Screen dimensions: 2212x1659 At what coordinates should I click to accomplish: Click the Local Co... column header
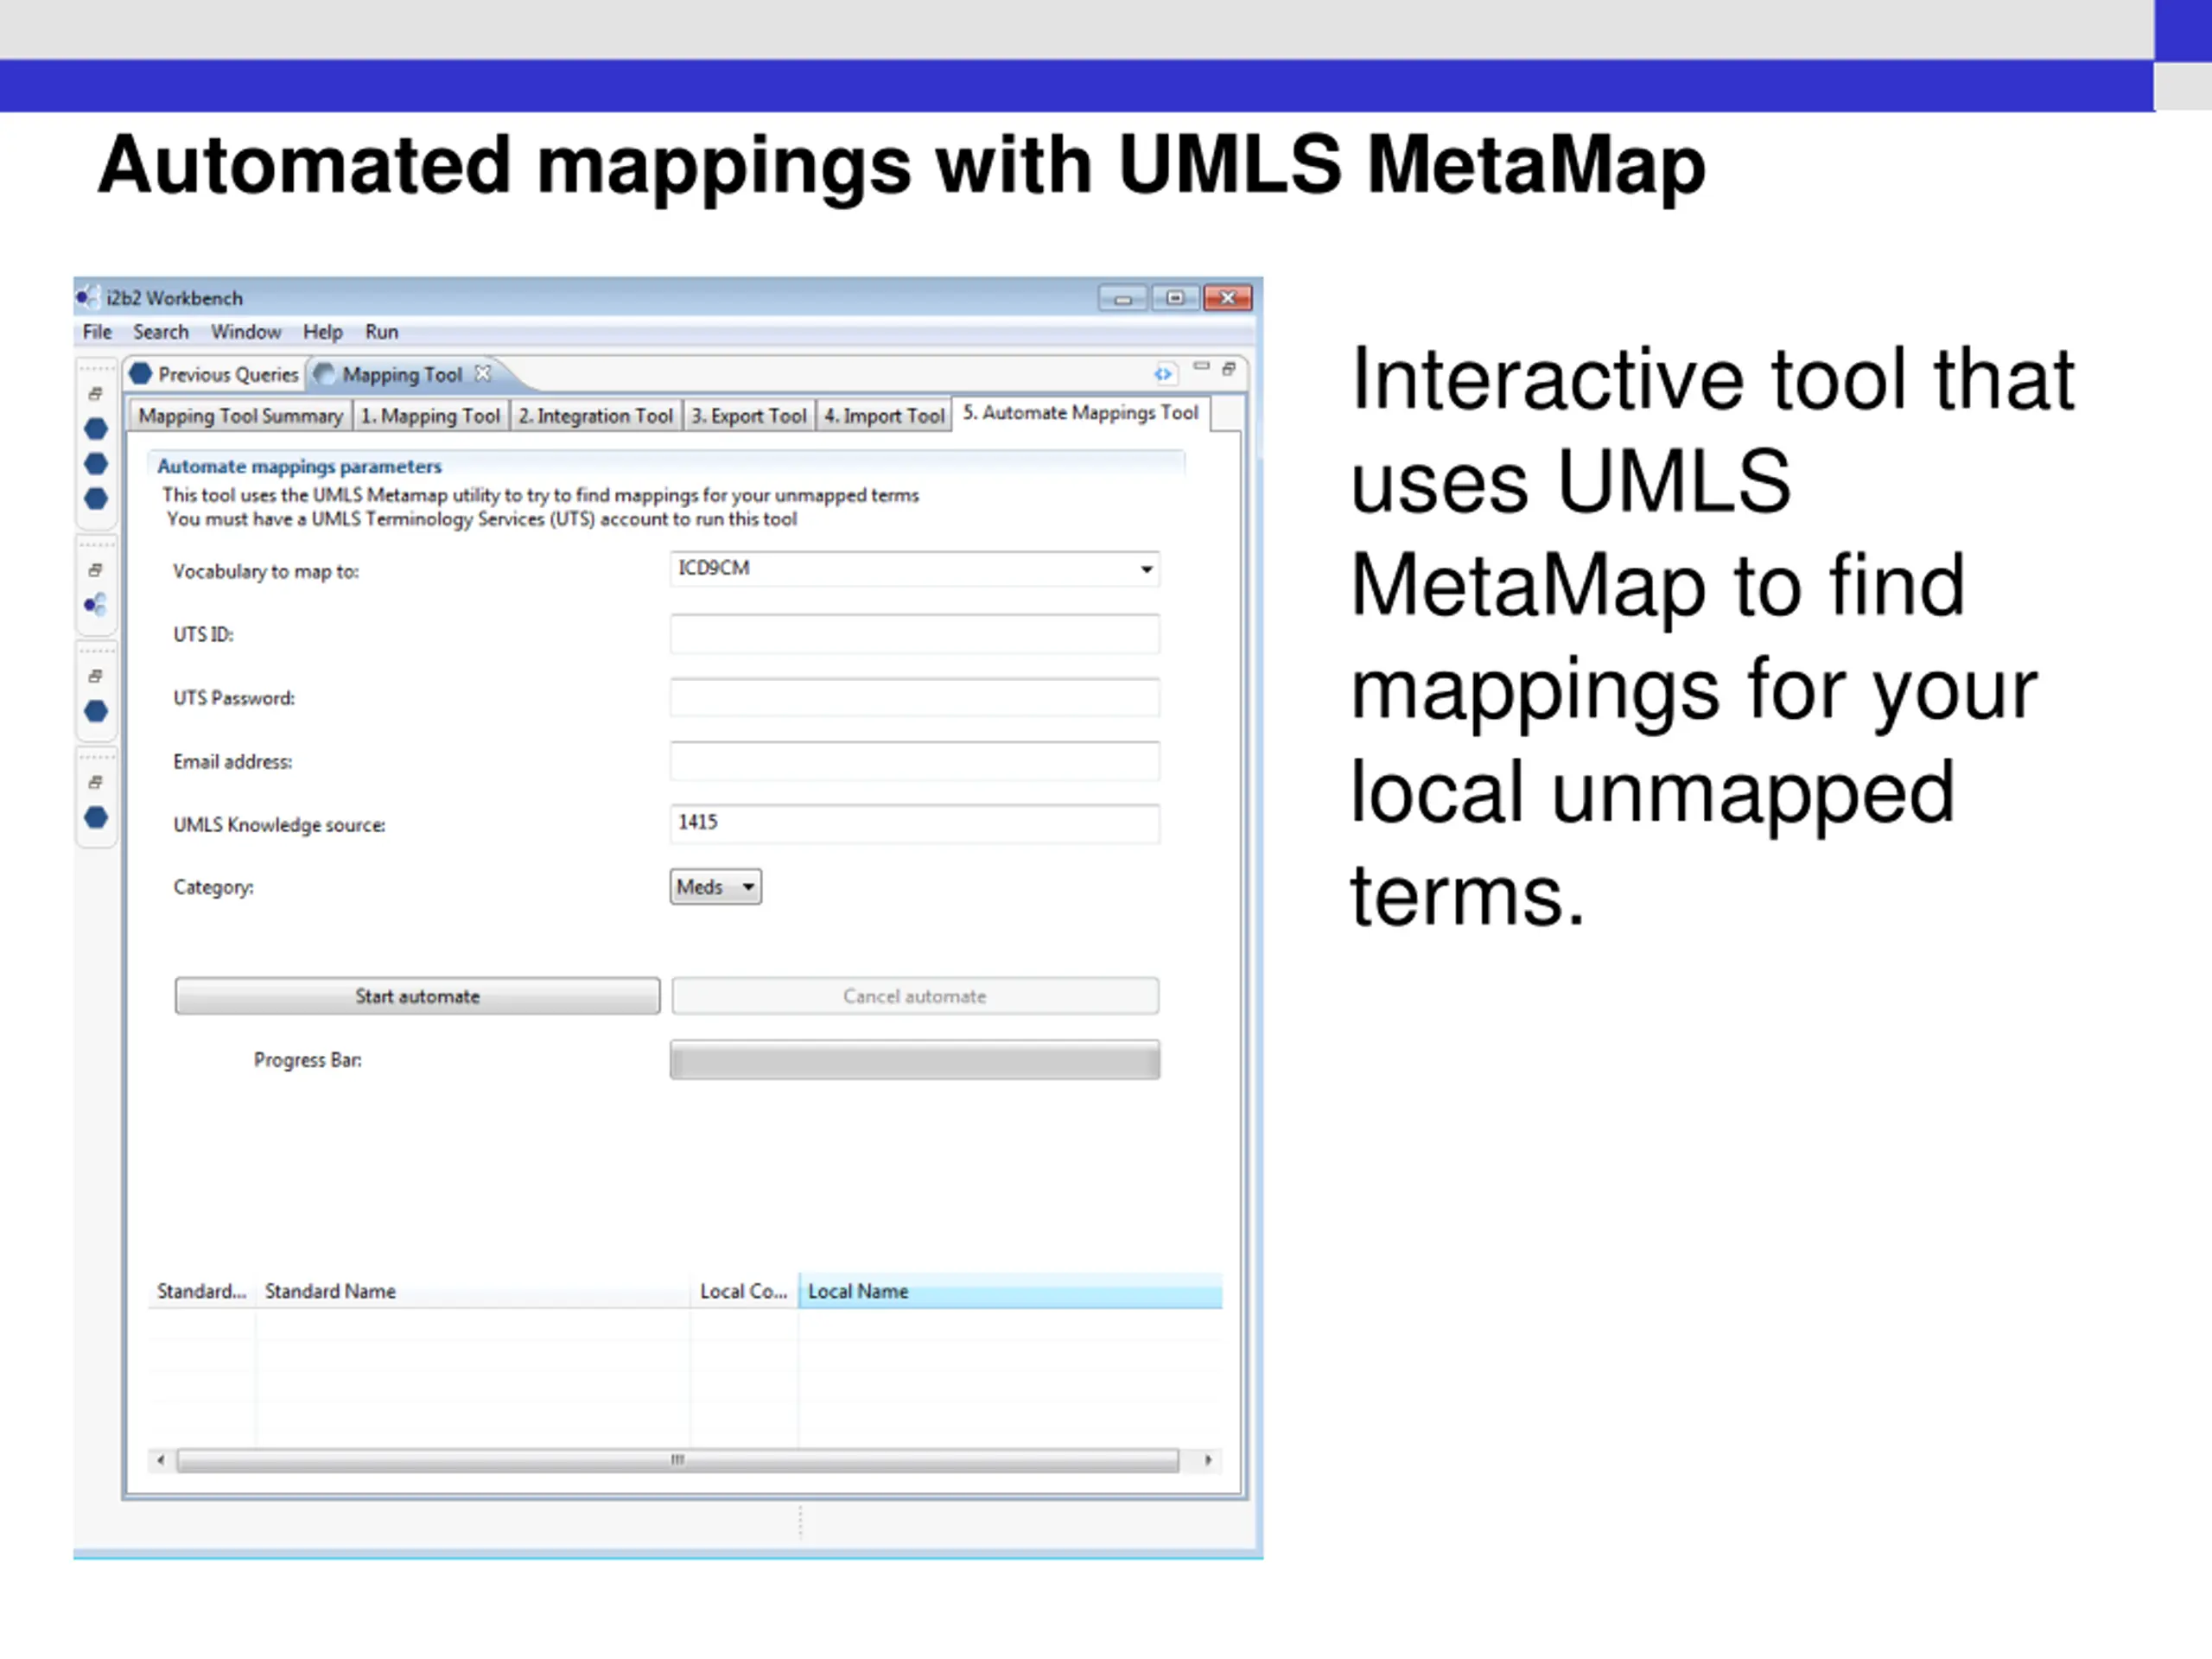tap(744, 1291)
